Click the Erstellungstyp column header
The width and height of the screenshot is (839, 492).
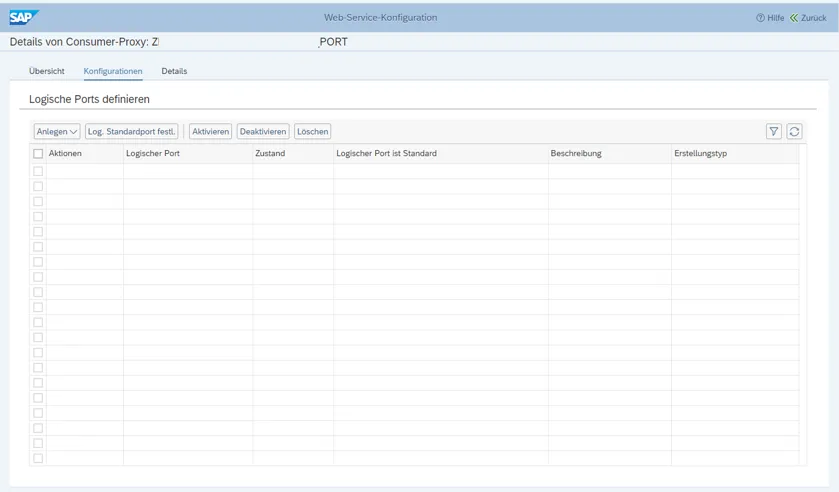700,154
